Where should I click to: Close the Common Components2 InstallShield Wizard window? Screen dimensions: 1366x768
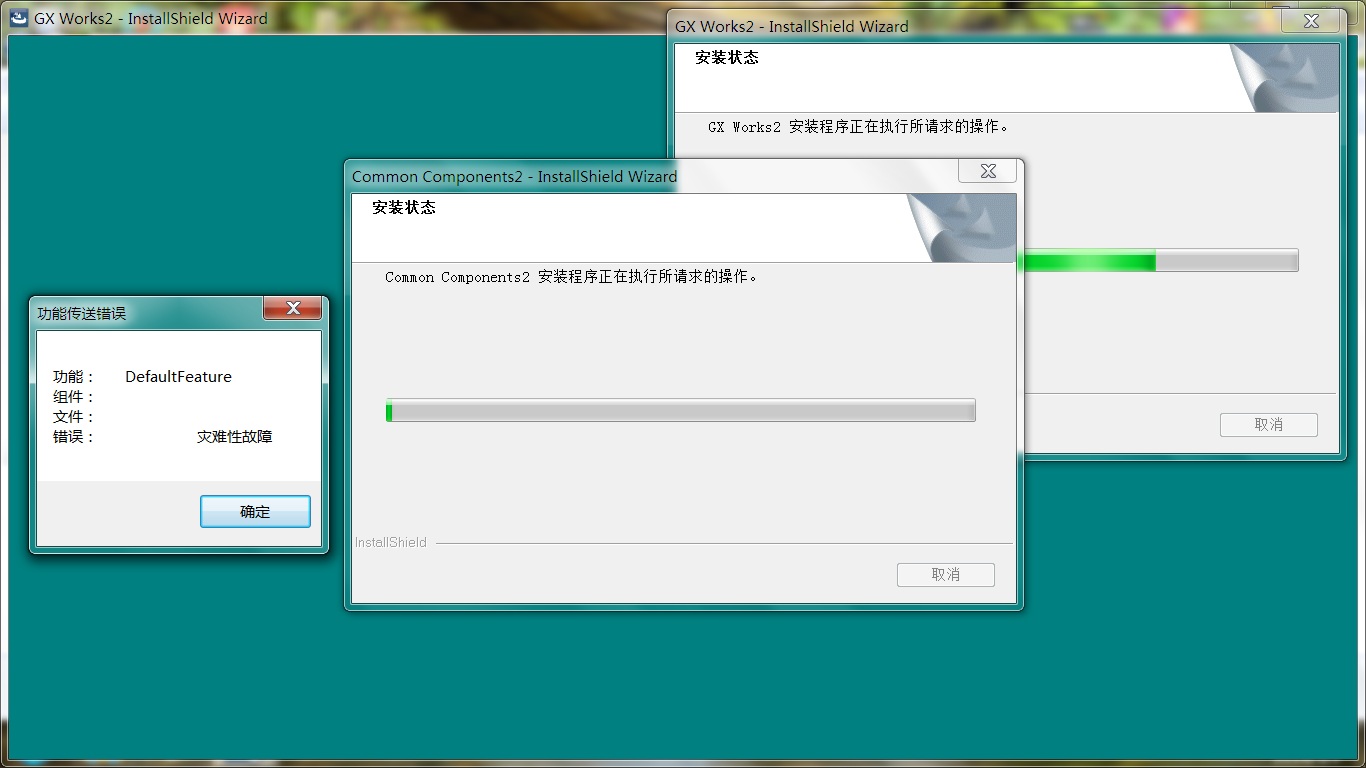click(x=987, y=171)
